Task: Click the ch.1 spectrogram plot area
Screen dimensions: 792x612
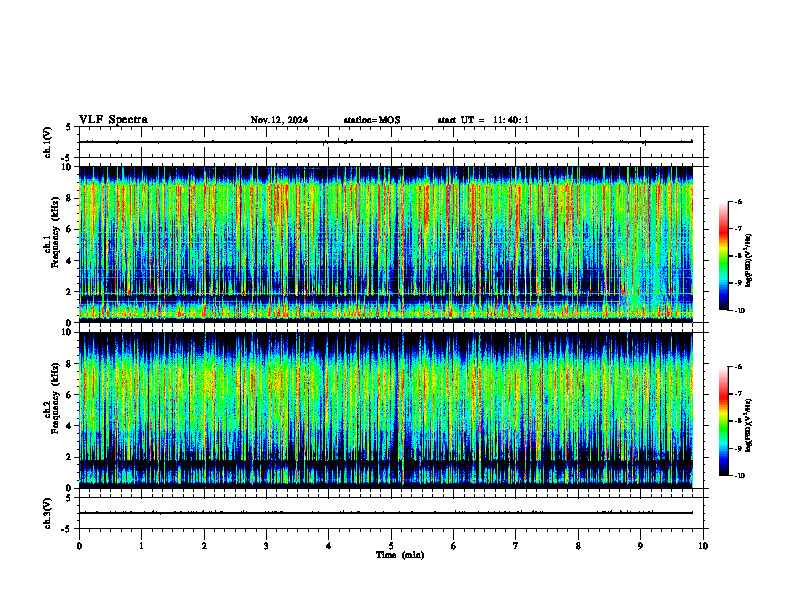Action: (x=386, y=244)
